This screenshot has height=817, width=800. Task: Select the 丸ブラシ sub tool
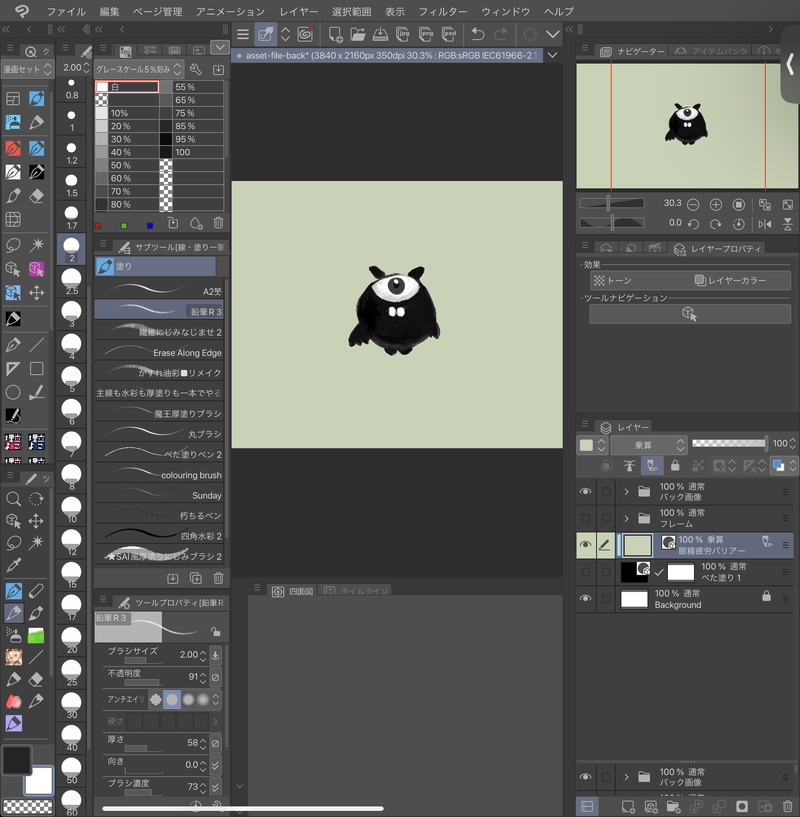click(x=159, y=434)
